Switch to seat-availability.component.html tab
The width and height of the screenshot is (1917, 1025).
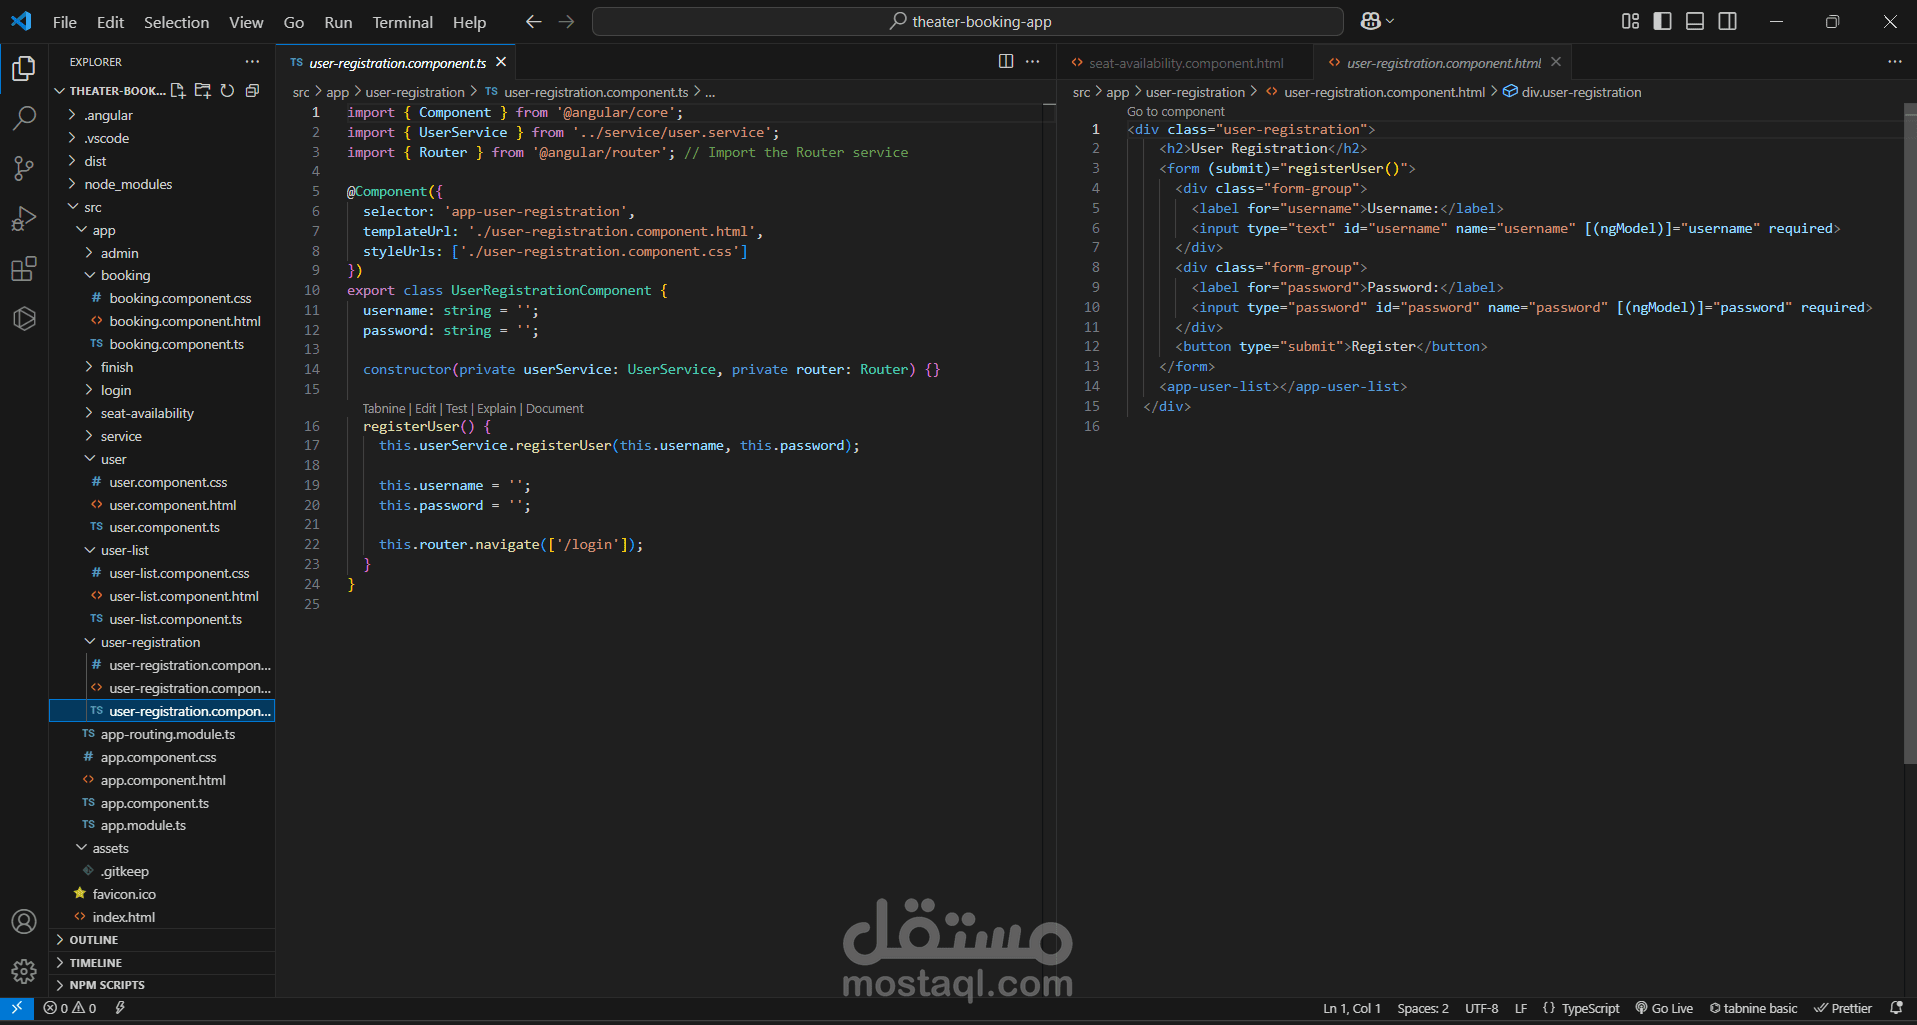[x=1186, y=63]
